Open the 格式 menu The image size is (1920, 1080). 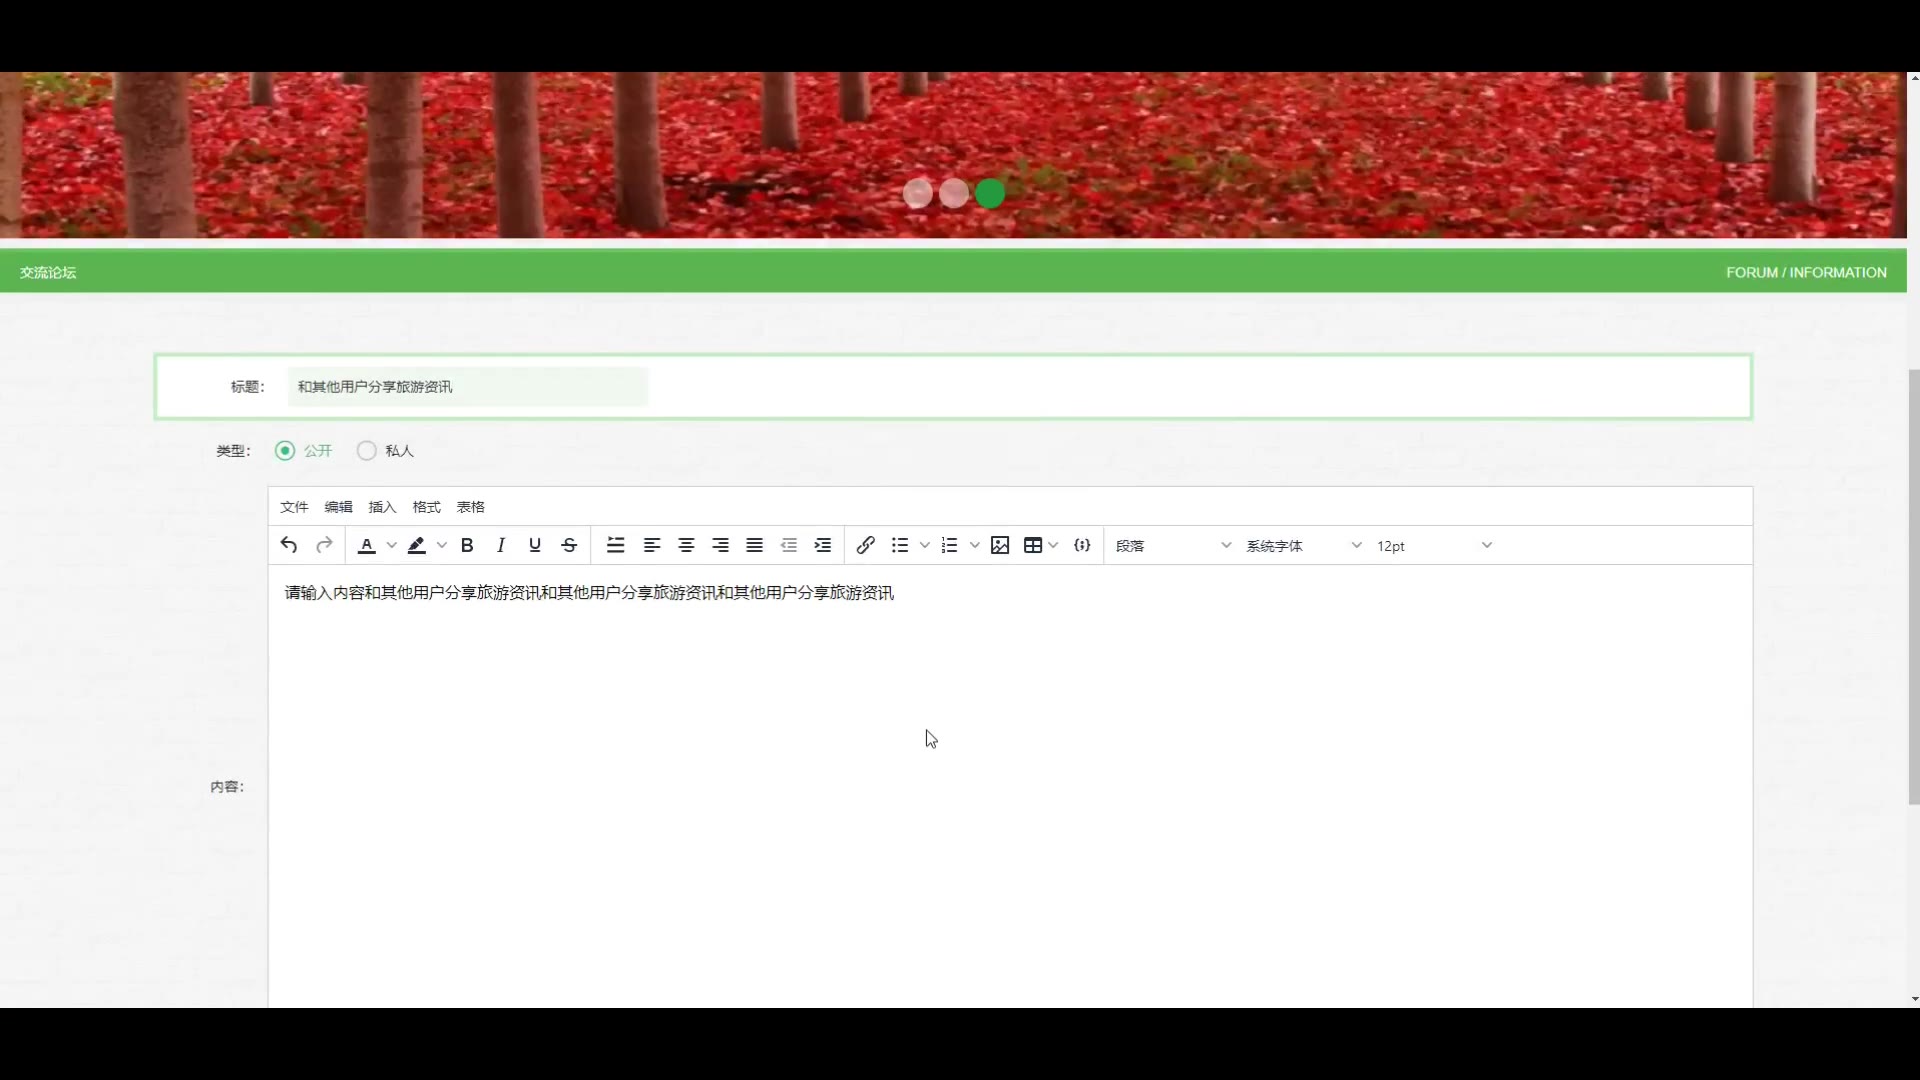coord(426,507)
